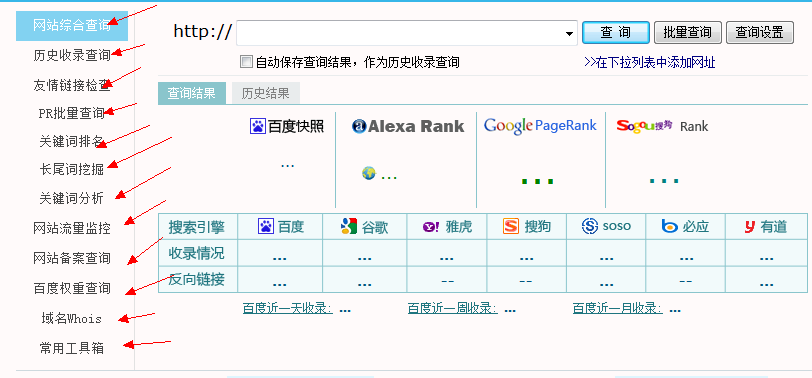
Task: Click the Youdao icon beside 有道
Action: coord(749,226)
